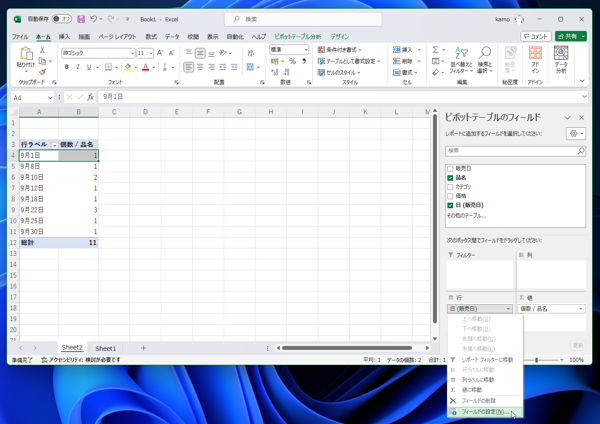Switch to the Sheet1 tab
Viewport: 600px width, 424px height.
105,348
